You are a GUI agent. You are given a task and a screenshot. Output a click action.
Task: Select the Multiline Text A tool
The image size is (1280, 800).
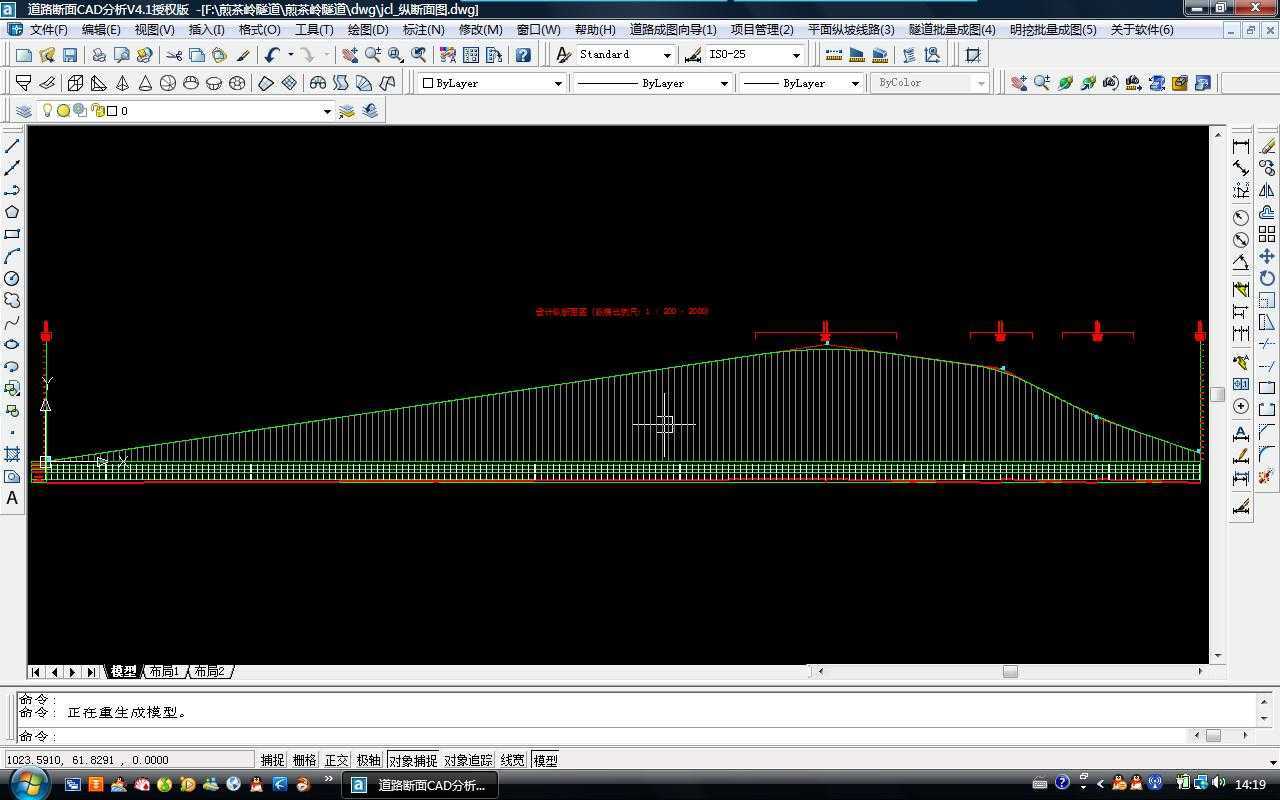pos(12,498)
